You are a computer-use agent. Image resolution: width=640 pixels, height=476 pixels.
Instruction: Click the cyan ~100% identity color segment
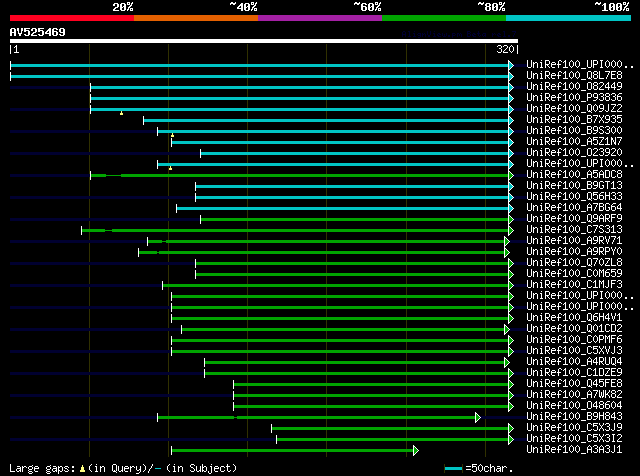click(x=569, y=18)
